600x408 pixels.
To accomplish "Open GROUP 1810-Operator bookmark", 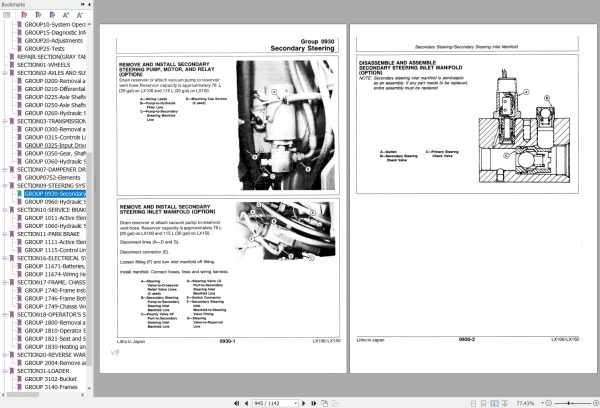I will pos(55,331).
